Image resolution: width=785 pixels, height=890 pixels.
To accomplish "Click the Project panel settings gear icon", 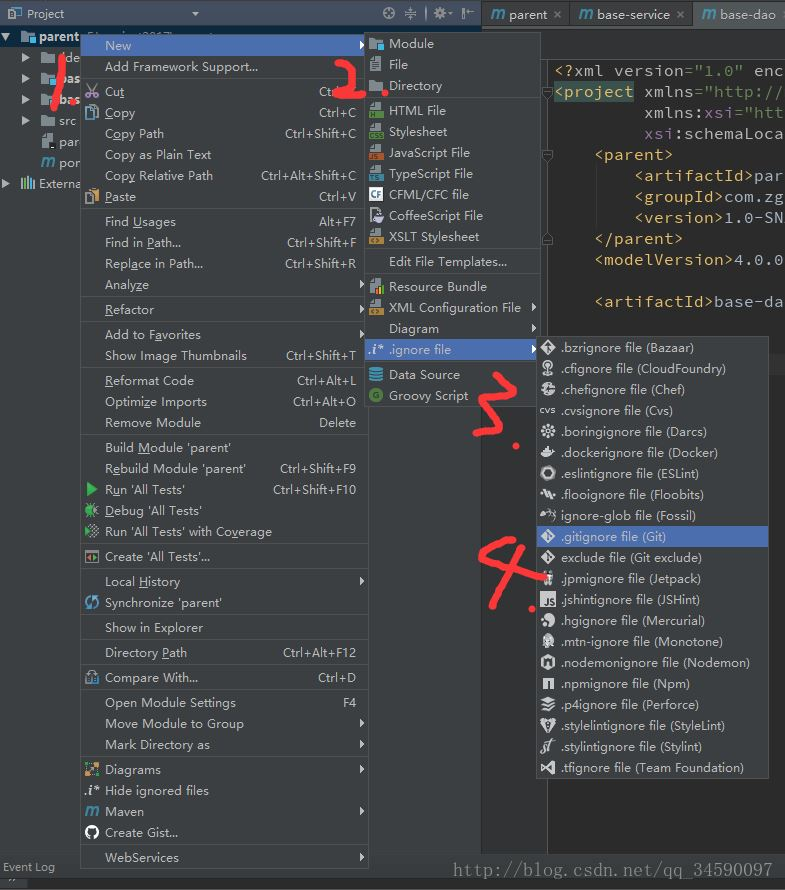I will [x=442, y=13].
